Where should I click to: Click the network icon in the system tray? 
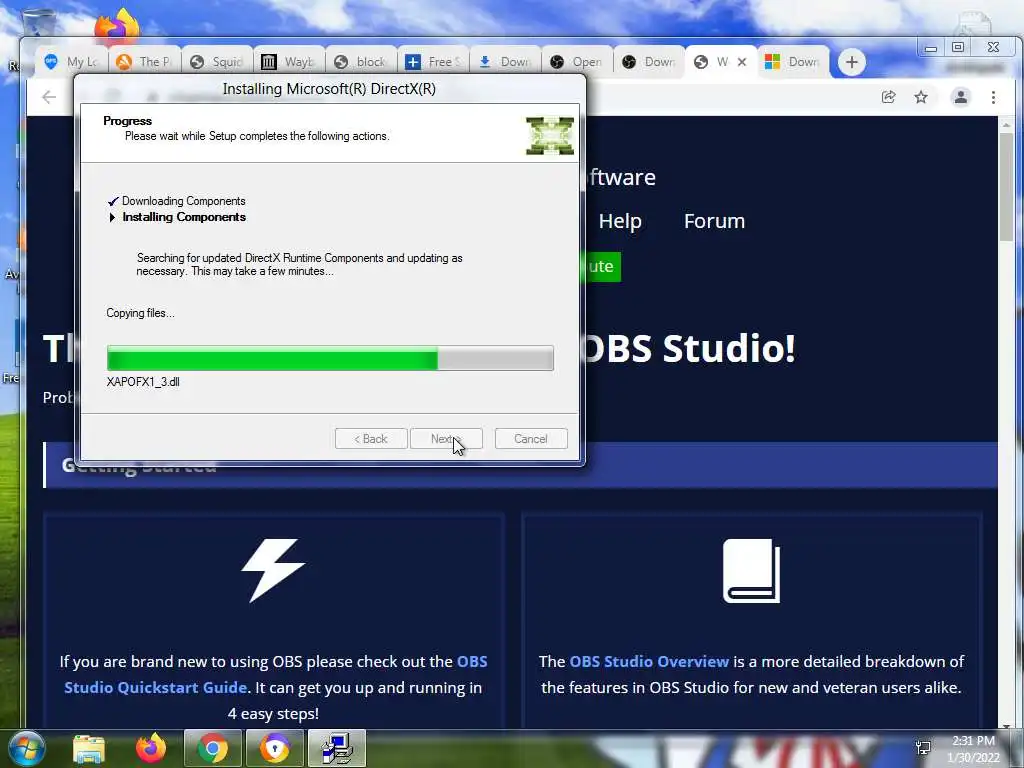point(923,748)
